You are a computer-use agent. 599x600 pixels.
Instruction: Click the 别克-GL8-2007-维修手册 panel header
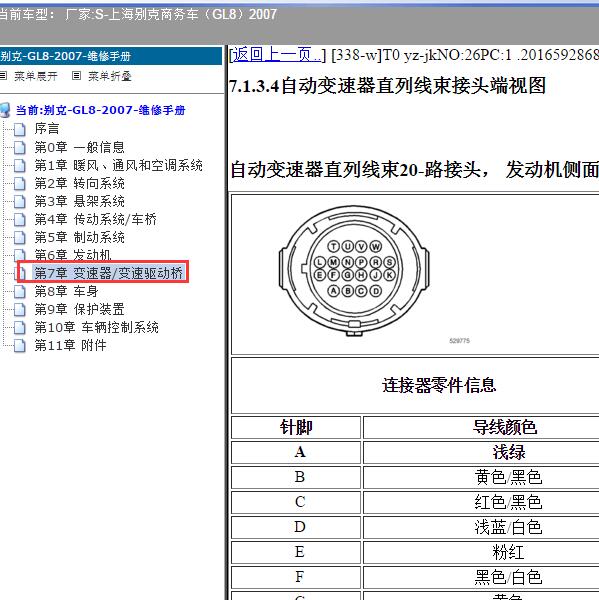111,56
